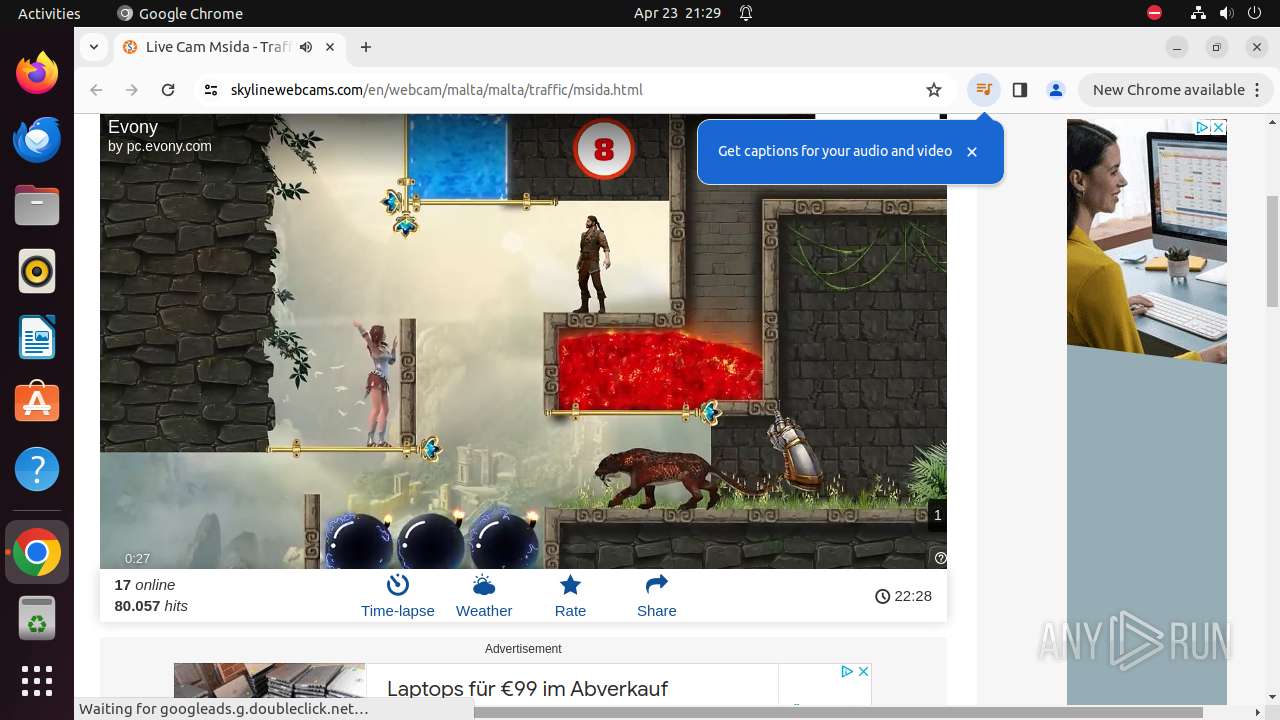Click the Evony game video ad
The width and height of the screenshot is (1280, 720).
[523, 341]
